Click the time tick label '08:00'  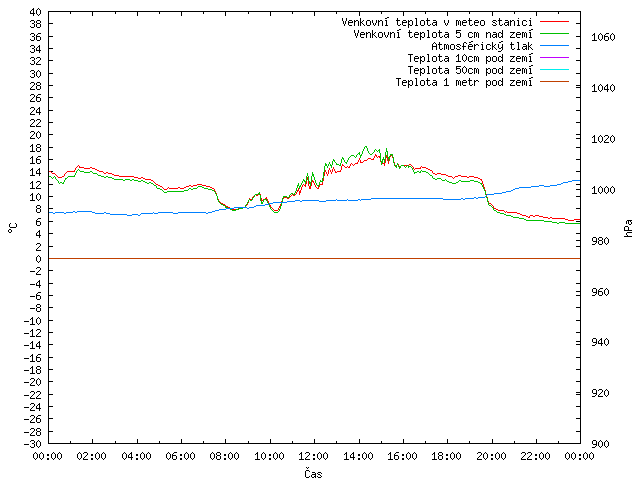[x=225, y=456]
